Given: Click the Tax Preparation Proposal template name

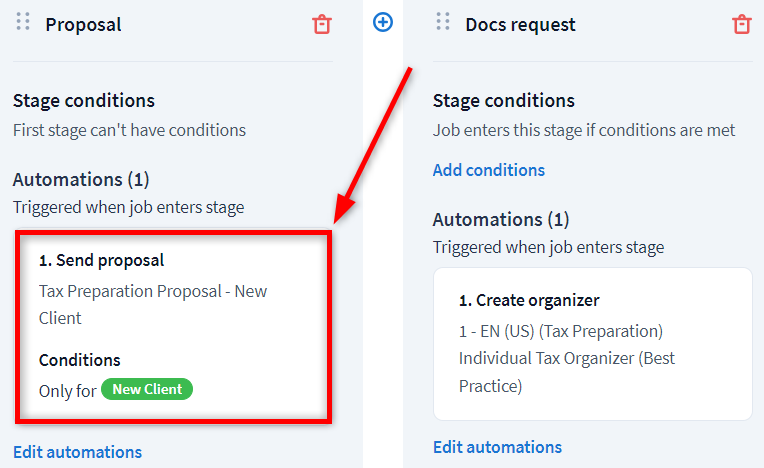Looking at the screenshot, I should [x=153, y=304].
